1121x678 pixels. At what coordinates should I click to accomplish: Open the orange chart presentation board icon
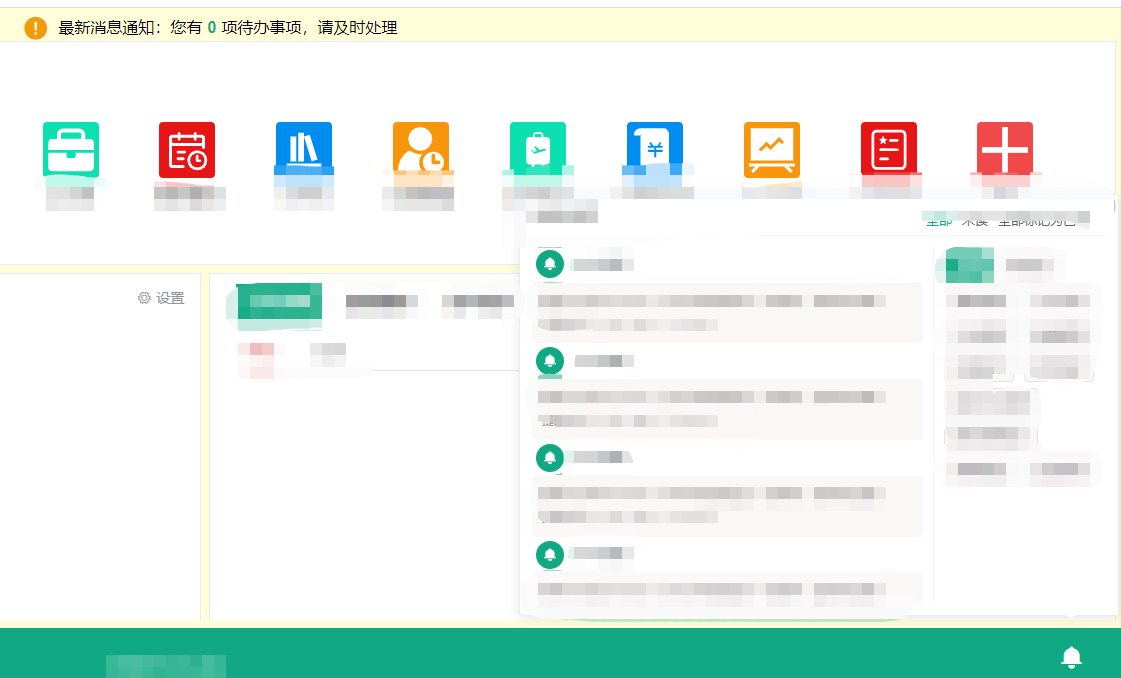click(772, 149)
